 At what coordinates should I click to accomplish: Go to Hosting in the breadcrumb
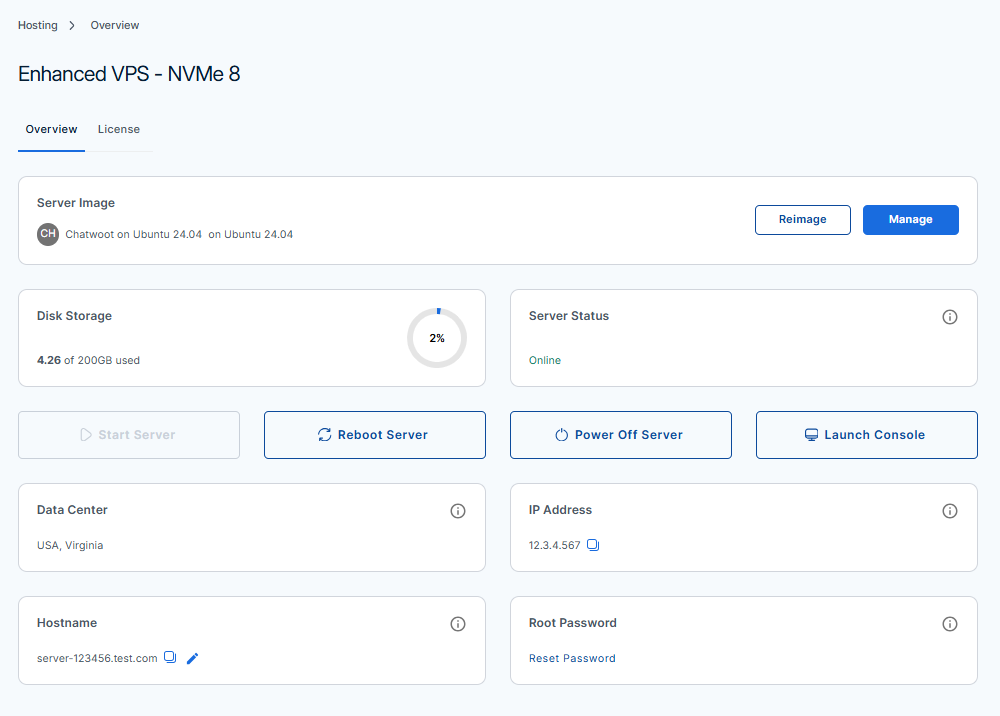38,25
